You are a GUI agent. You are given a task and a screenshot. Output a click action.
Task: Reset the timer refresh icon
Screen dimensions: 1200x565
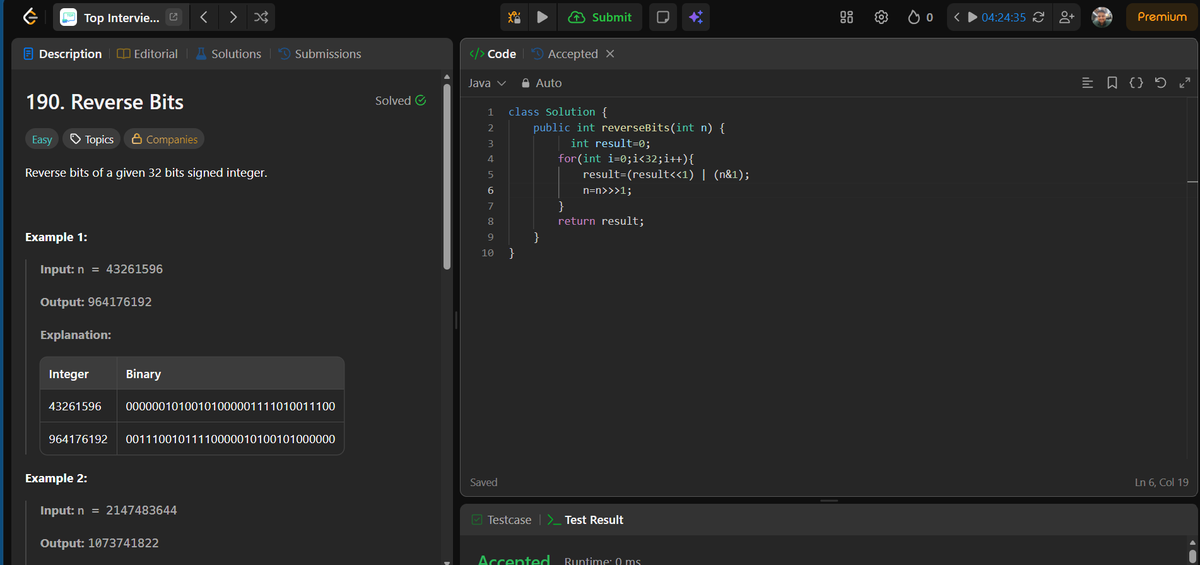[x=1037, y=17]
